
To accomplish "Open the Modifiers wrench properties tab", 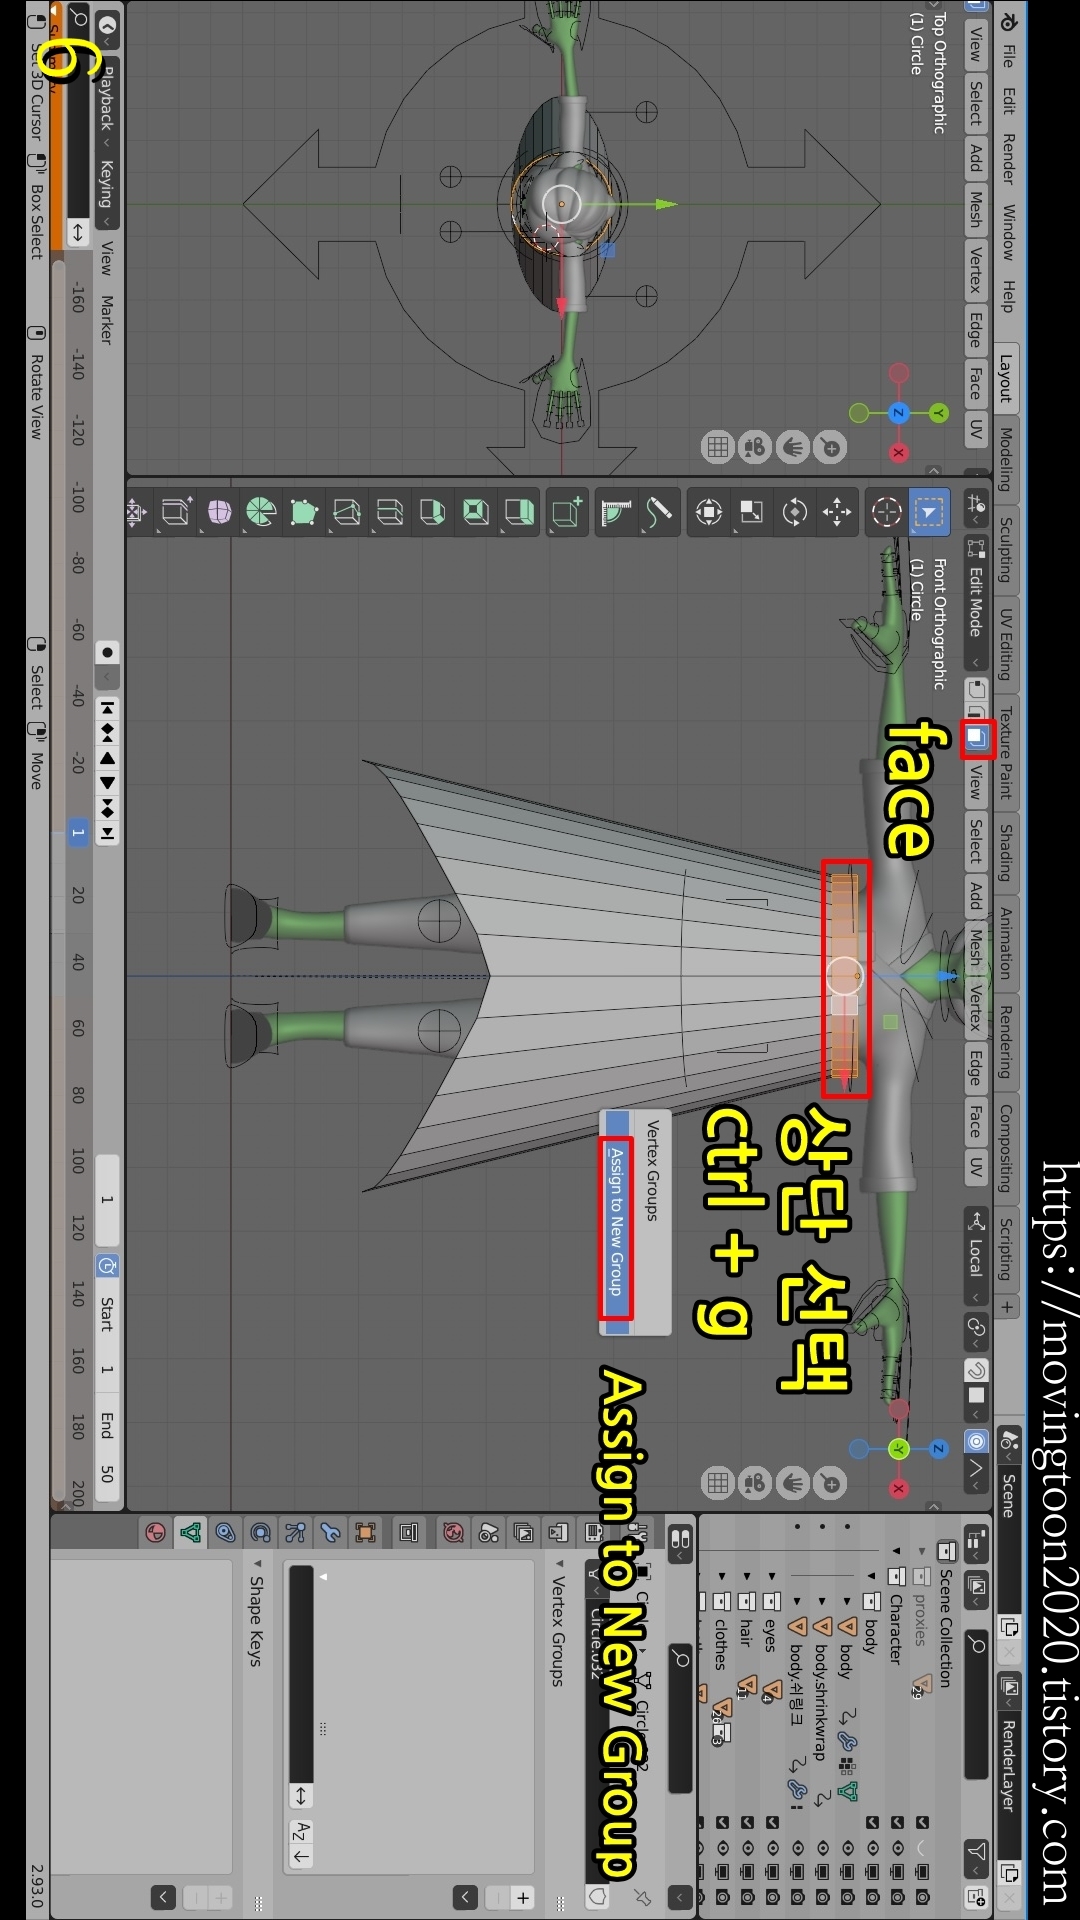I will 330,1532.
